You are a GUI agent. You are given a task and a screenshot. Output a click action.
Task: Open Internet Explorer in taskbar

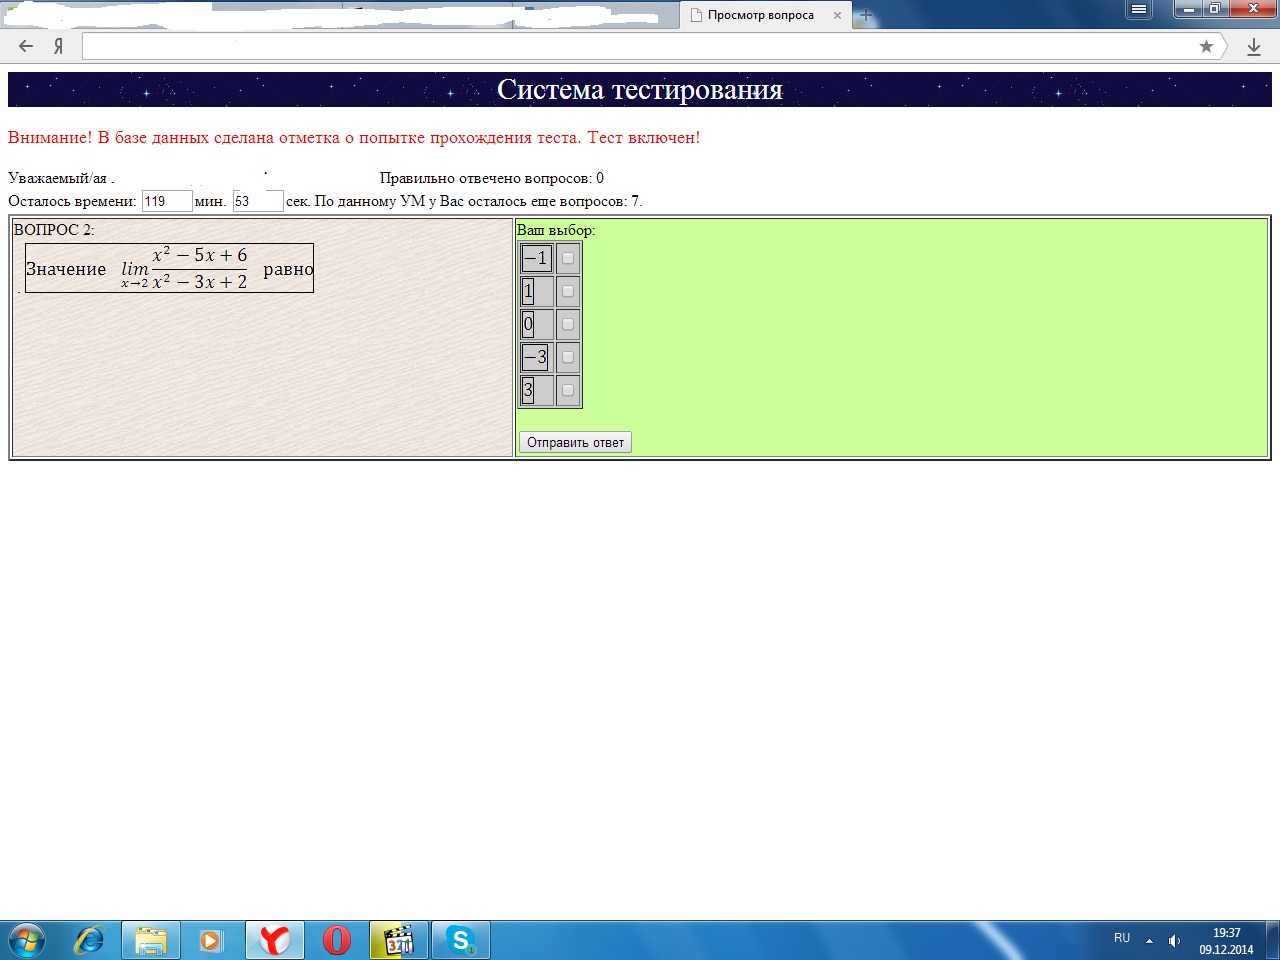click(x=89, y=940)
